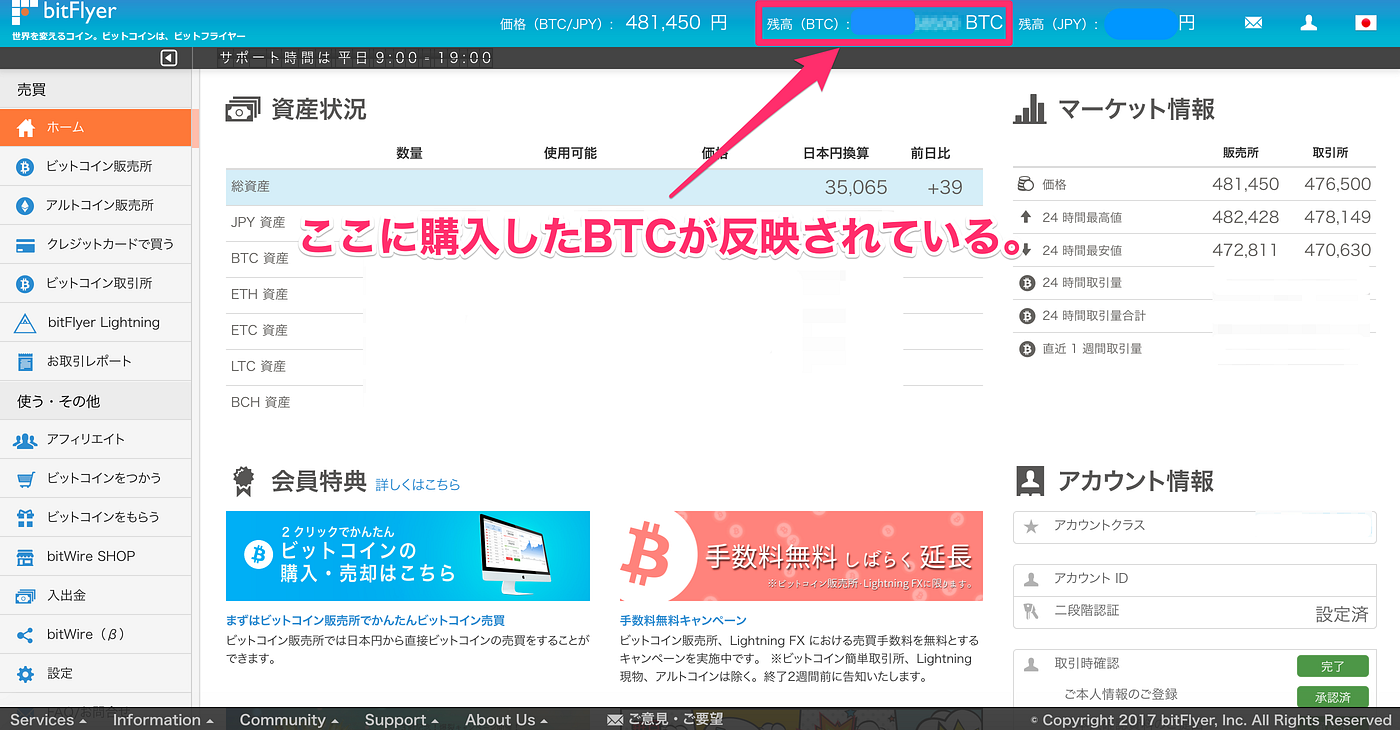Open 設定 menu item
This screenshot has height=730, width=1400.
click(x=95, y=673)
